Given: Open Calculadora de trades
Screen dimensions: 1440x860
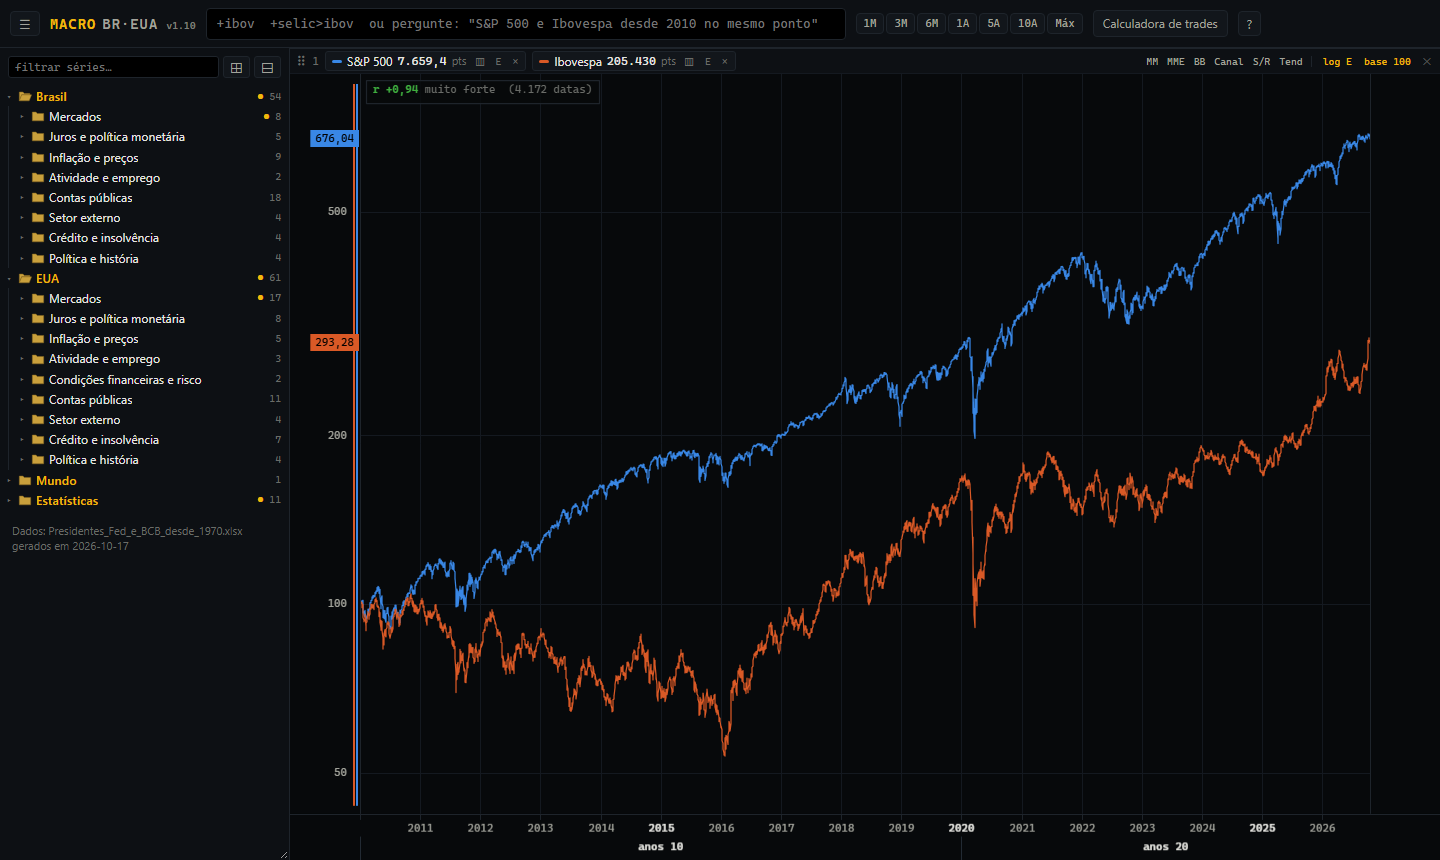Looking at the screenshot, I should tap(1160, 24).
